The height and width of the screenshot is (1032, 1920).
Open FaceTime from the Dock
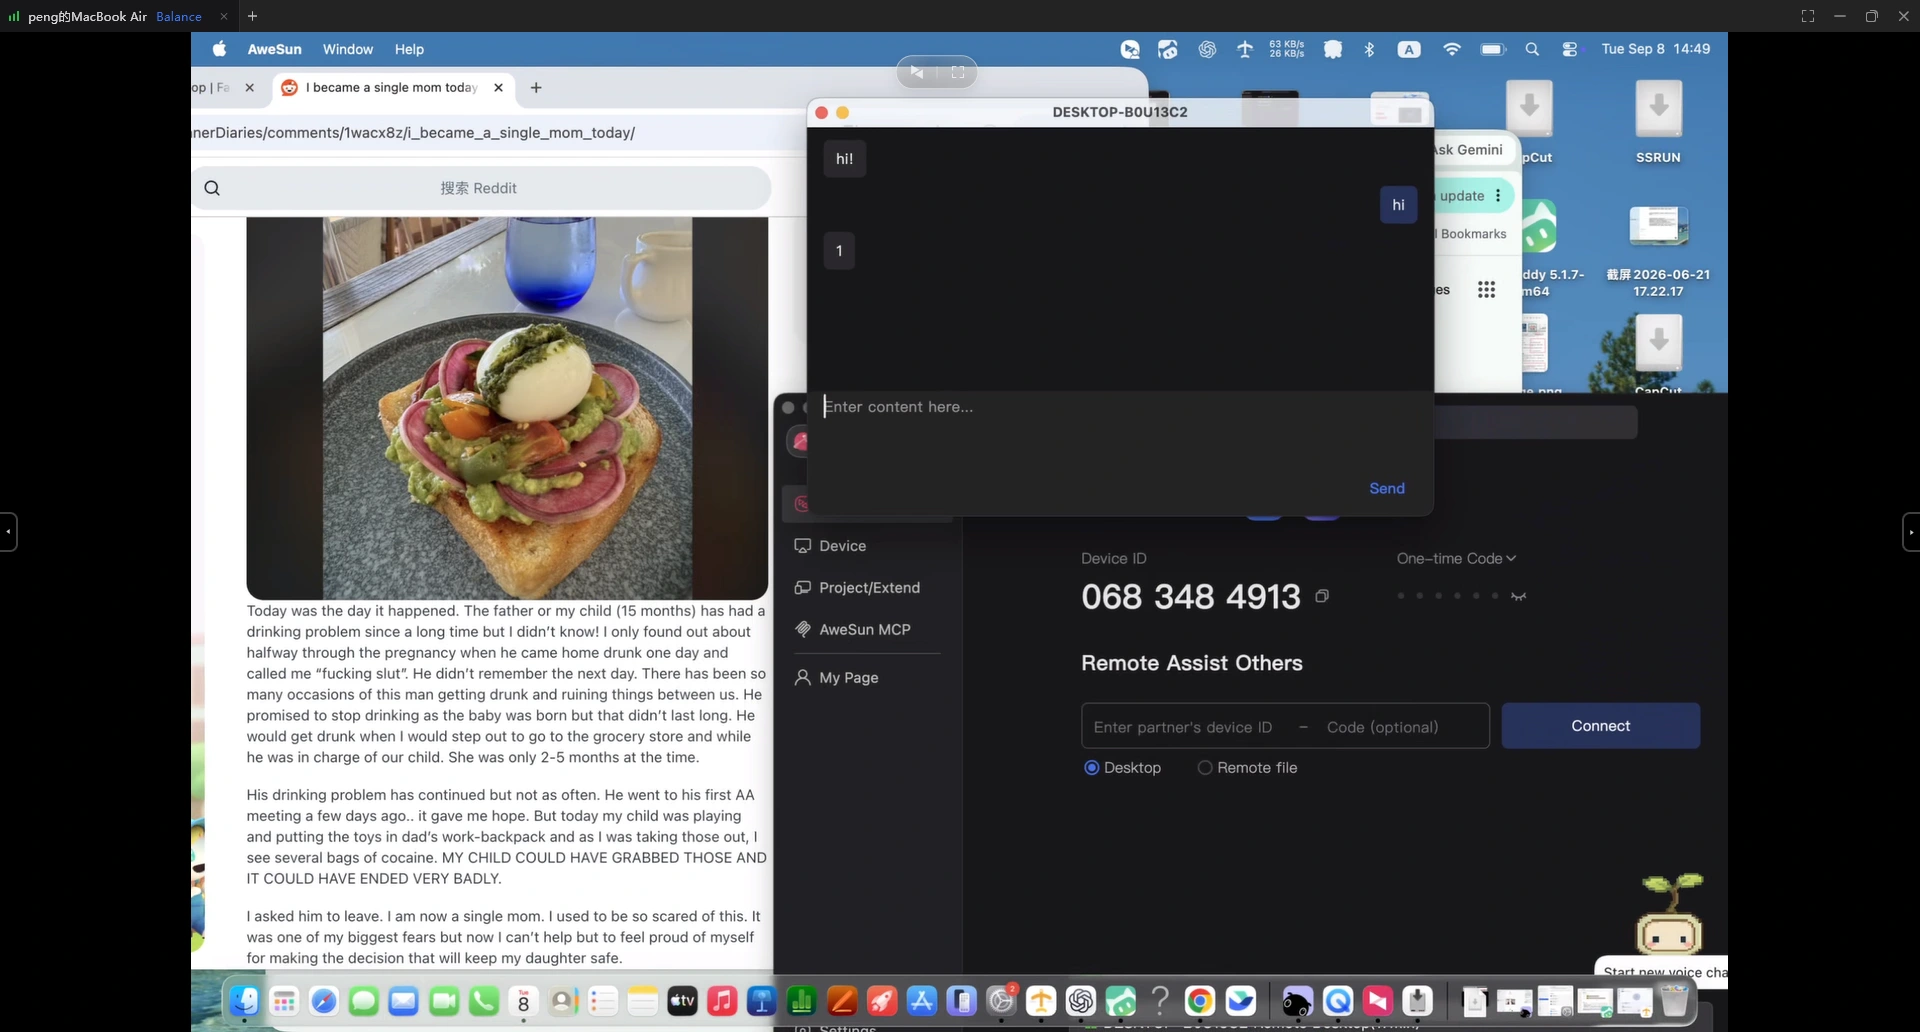(x=444, y=1001)
